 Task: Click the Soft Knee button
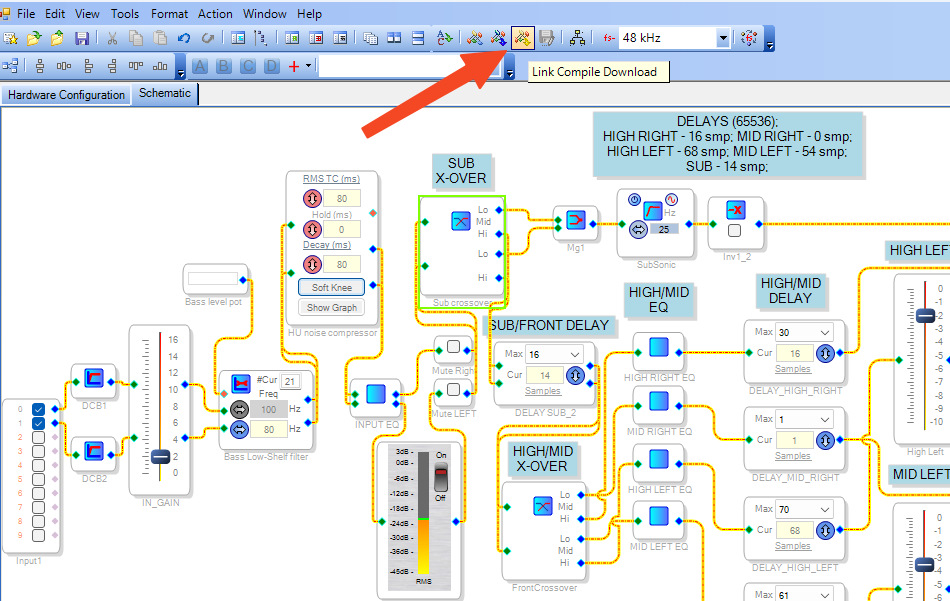pos(331,287)
